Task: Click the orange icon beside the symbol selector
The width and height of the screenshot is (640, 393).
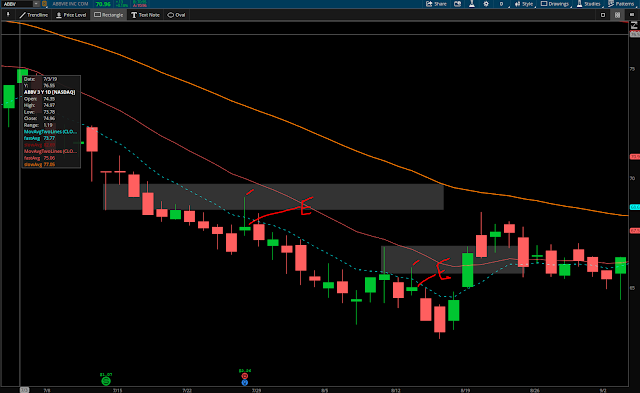Action: [44, 4]
